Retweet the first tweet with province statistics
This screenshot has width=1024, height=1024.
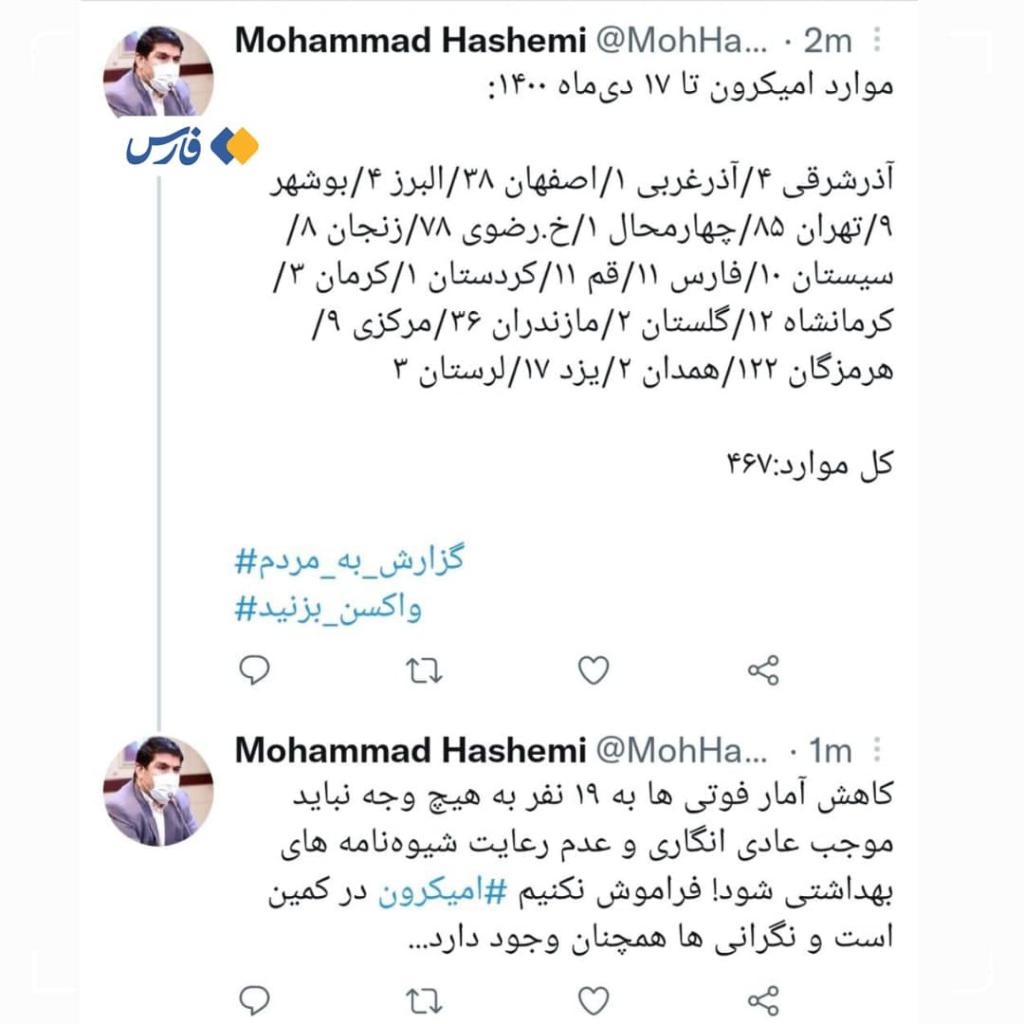click(x=424, y=671)
